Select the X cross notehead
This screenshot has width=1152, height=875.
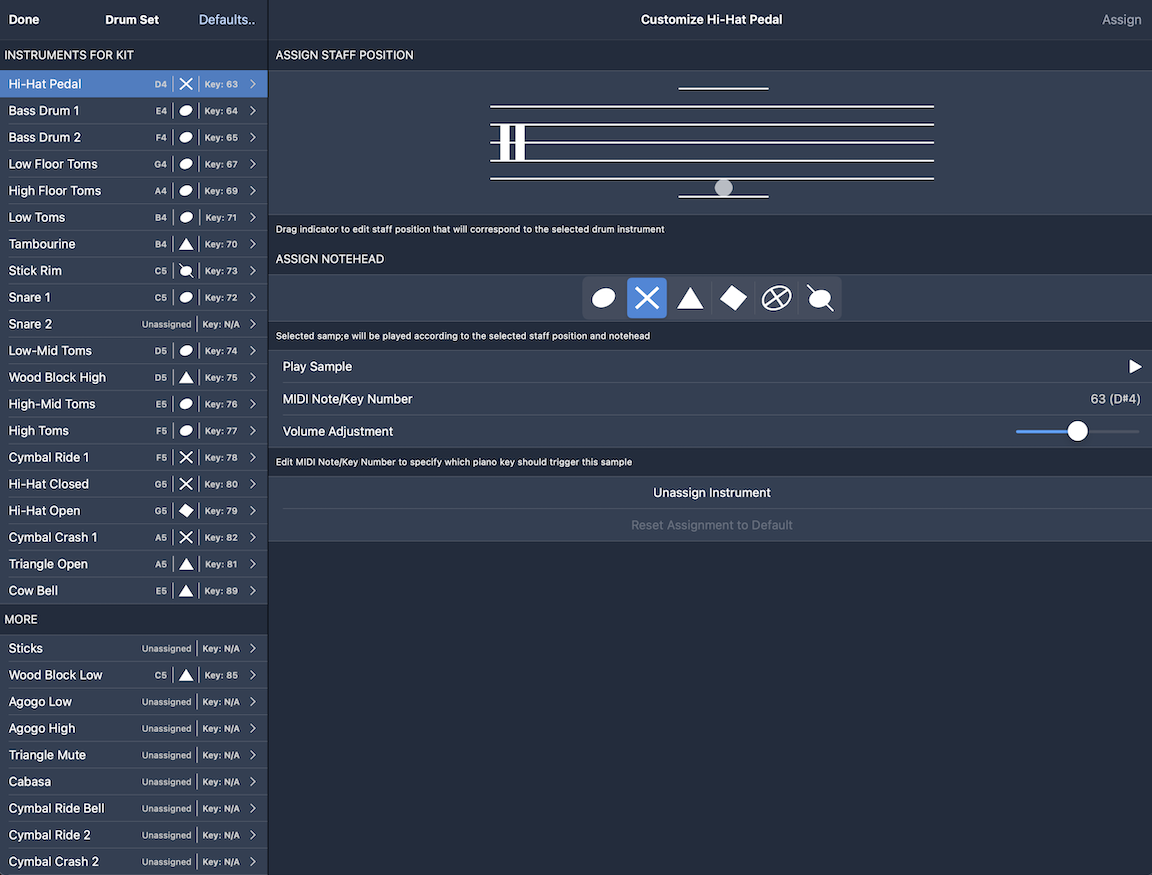647,298
